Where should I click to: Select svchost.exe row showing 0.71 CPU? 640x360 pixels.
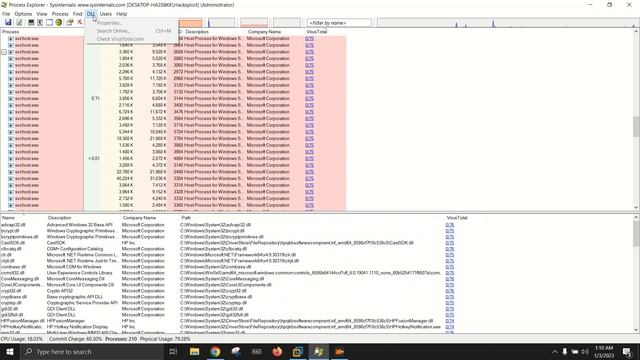click(x=173, y=98)
